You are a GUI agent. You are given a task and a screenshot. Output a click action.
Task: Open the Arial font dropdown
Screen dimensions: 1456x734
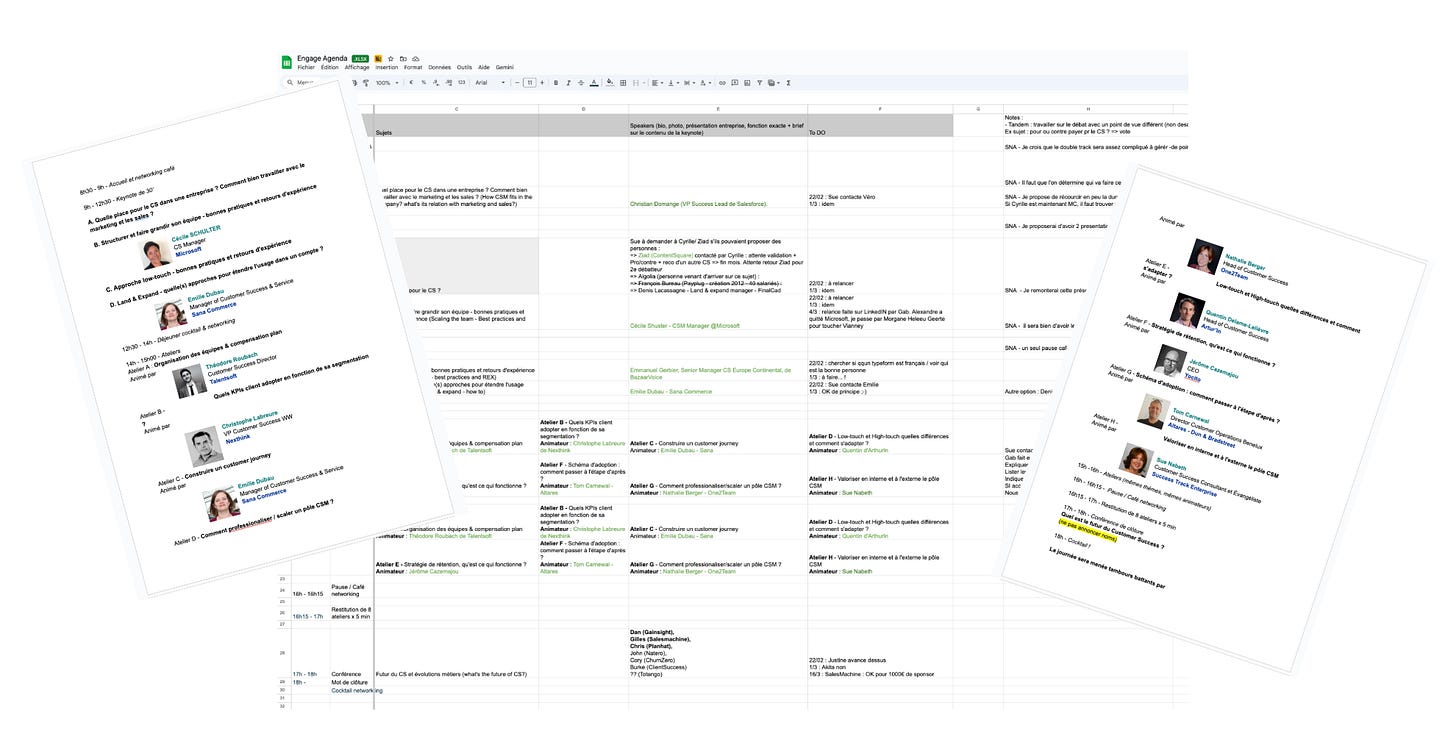(488, 82)
